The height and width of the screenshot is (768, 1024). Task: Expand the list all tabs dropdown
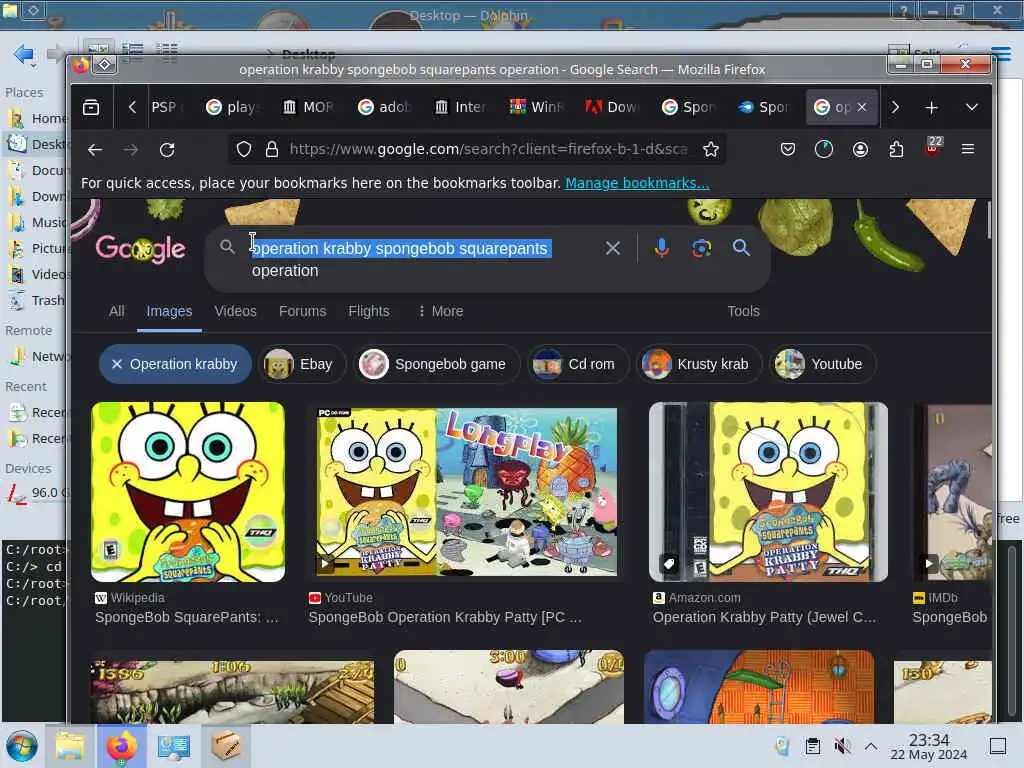click(x=972, y=107)
